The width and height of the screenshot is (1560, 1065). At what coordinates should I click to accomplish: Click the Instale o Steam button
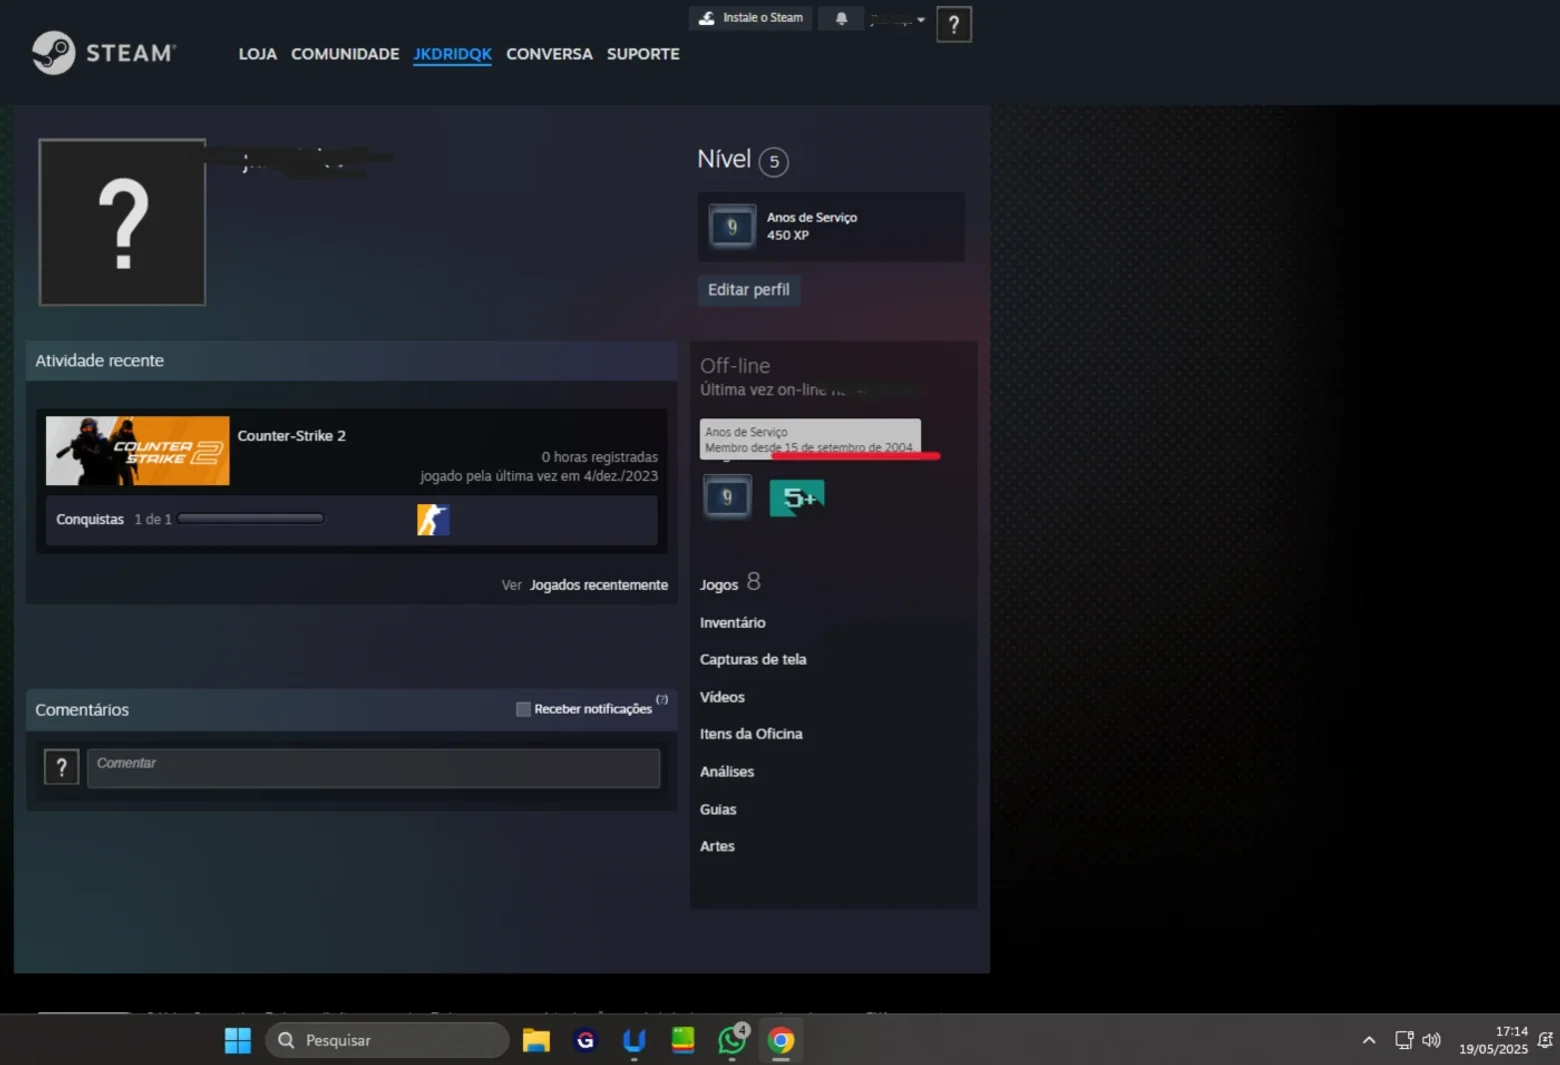tap(750, 18)
